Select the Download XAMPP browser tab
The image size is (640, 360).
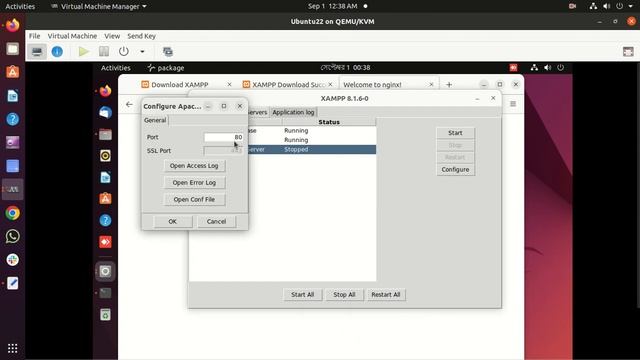pos(186,84)
